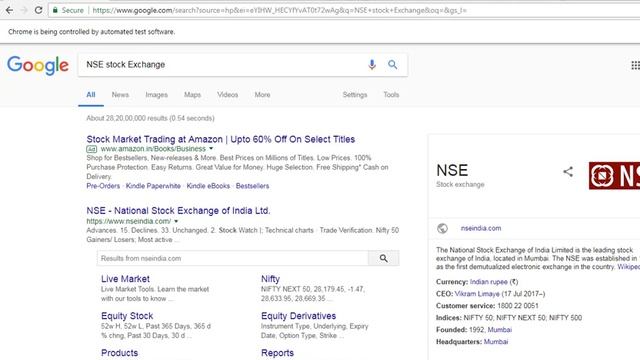Open Mumbai link in Founded row
The image size is (640, 360).
click(x=500, y=330)
